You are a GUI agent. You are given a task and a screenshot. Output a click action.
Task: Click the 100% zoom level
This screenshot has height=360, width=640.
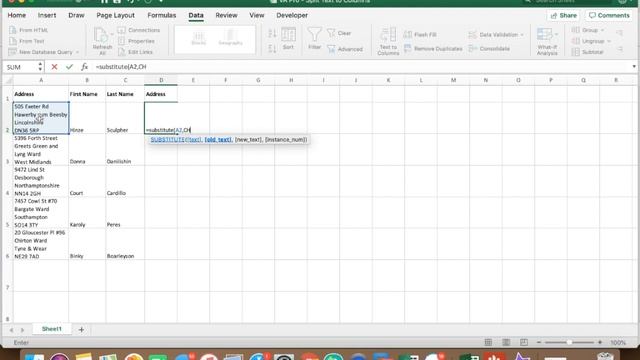(x=618, y=342)
